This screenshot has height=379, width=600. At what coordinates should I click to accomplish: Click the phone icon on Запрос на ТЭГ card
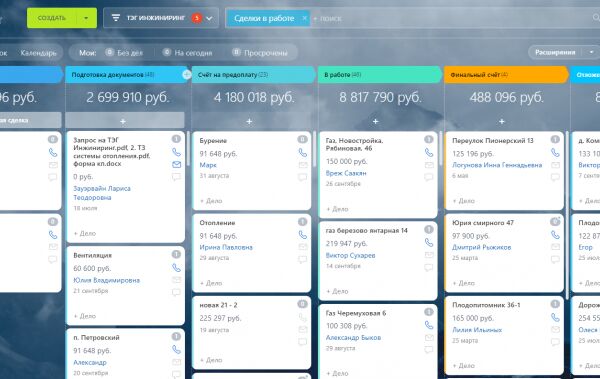pos(176,152)
